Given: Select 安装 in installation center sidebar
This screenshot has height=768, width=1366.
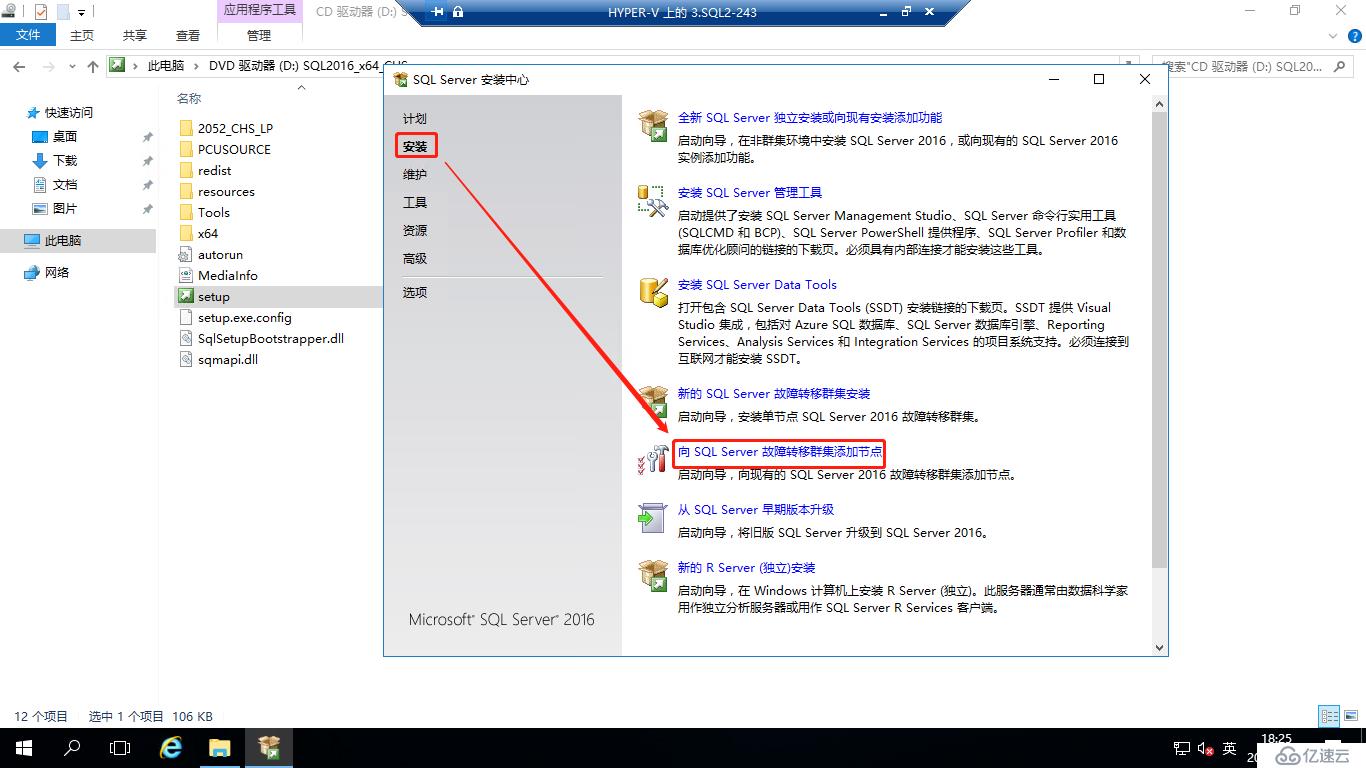Looking at the screenshot, I should 415,147.
